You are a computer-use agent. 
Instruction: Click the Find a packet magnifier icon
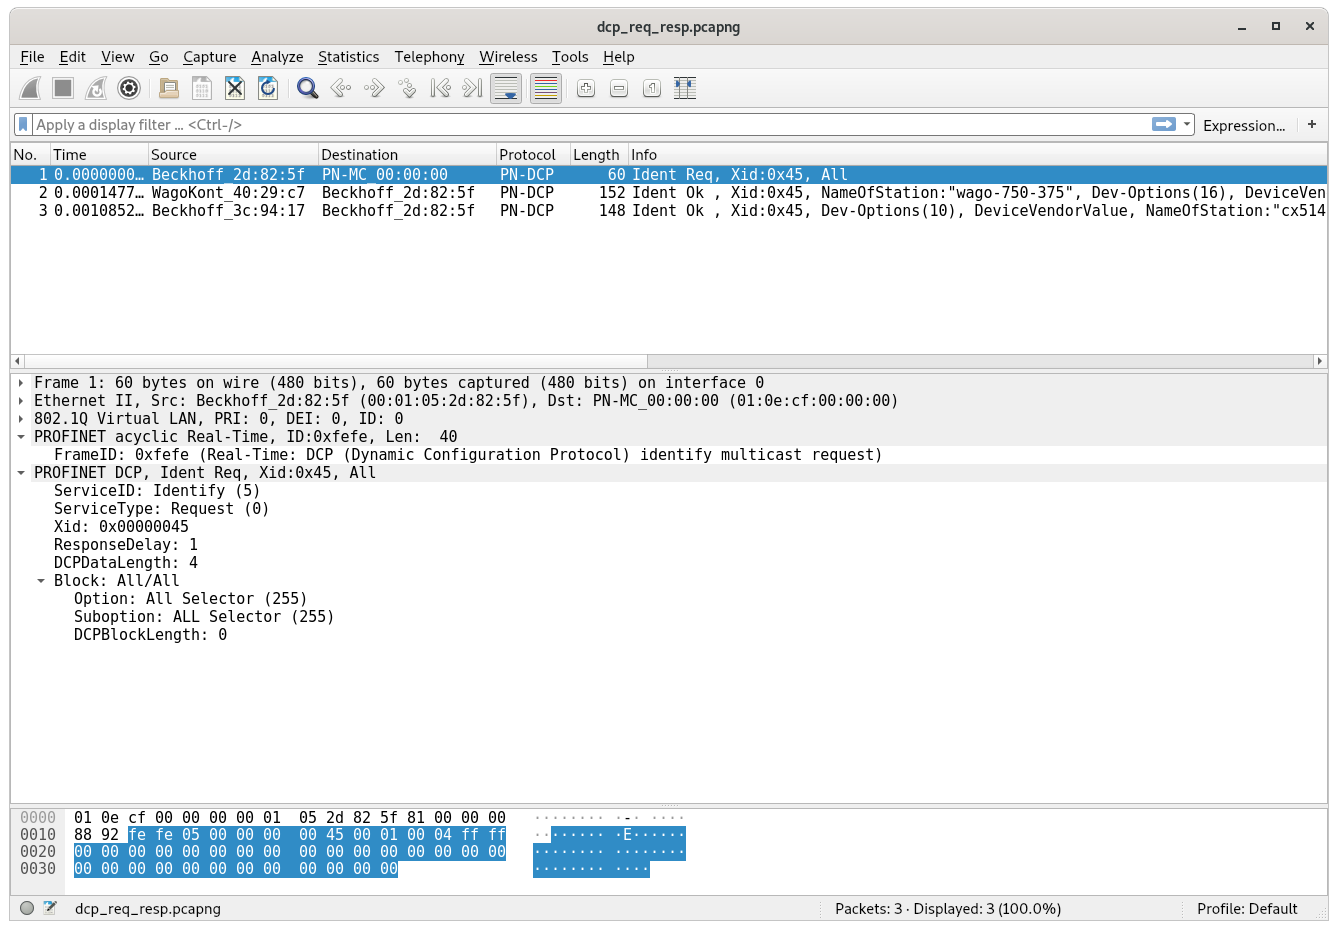pos(307,89)
